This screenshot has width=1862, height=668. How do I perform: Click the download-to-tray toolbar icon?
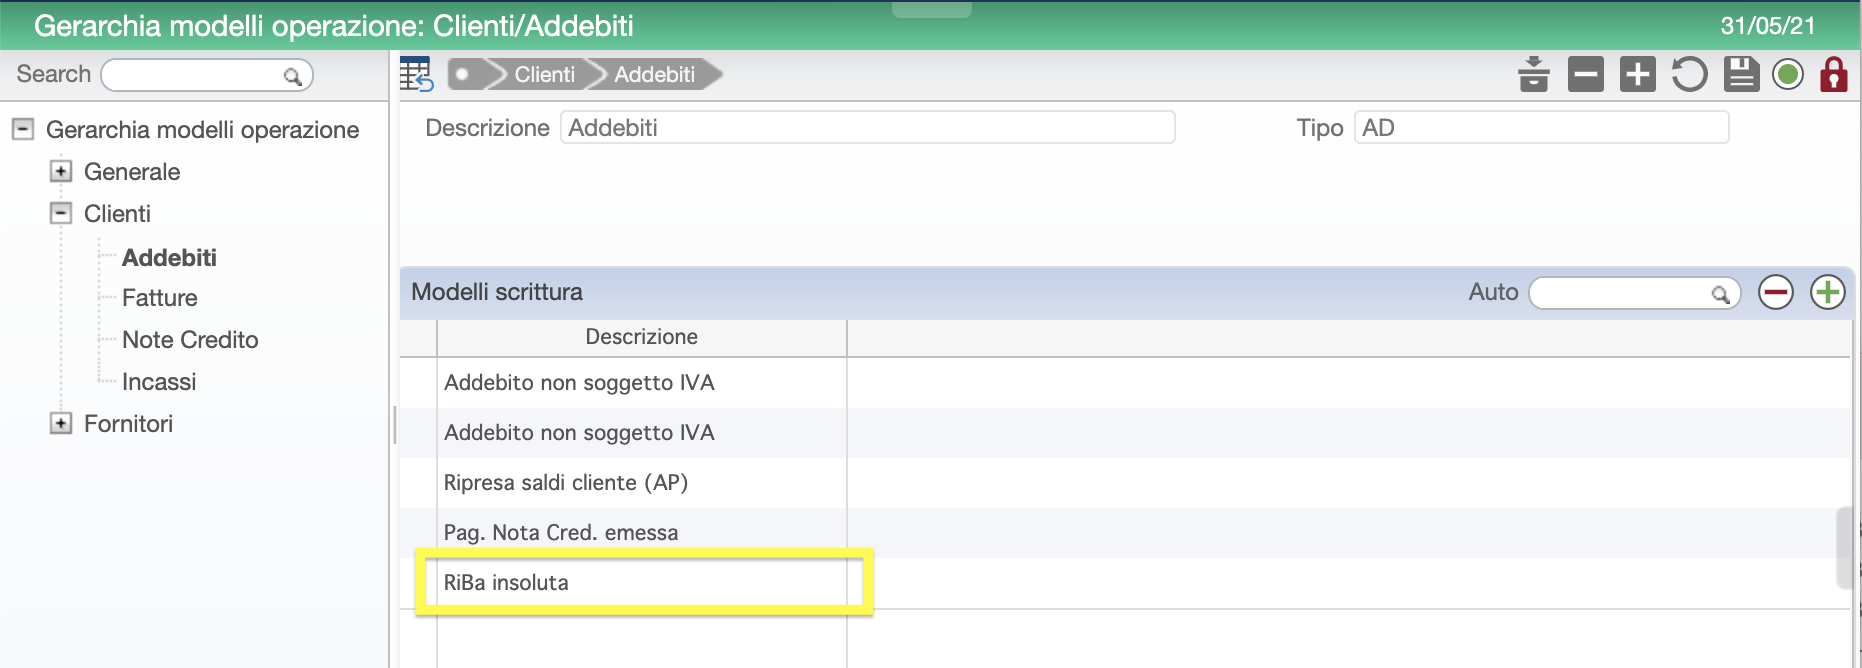click(x=1533, y=74)
